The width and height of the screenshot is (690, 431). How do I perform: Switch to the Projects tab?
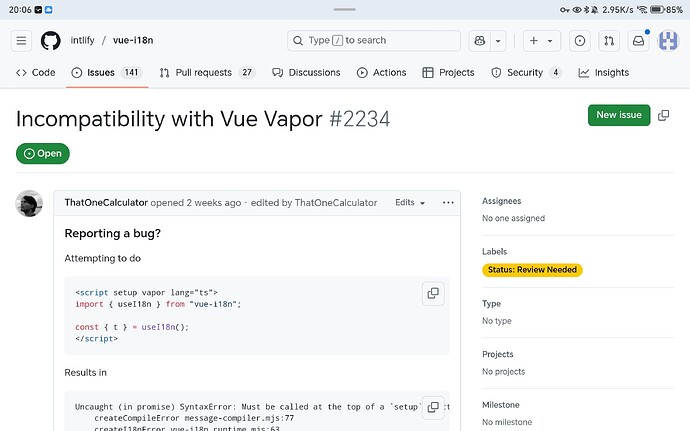[448, 73]
